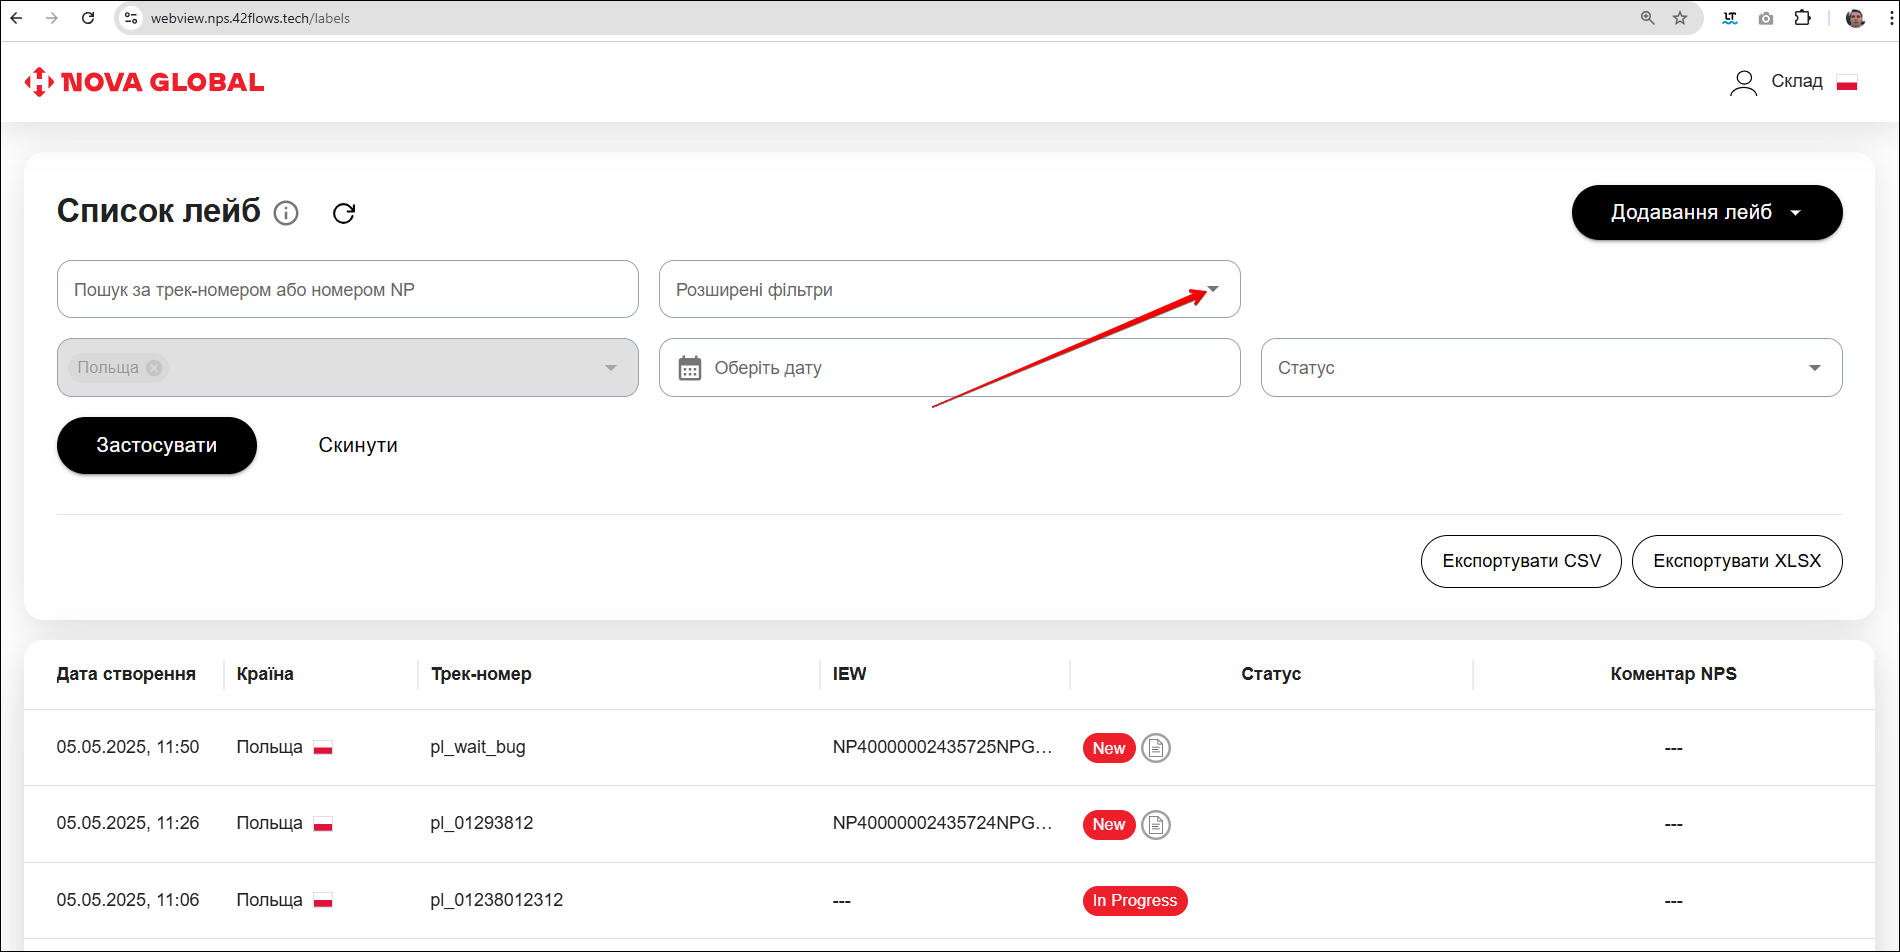The width and height of the screenshot is (1900, 952).
Task: Expand the Розширені фільтри dropdown
Action: 1213,290
